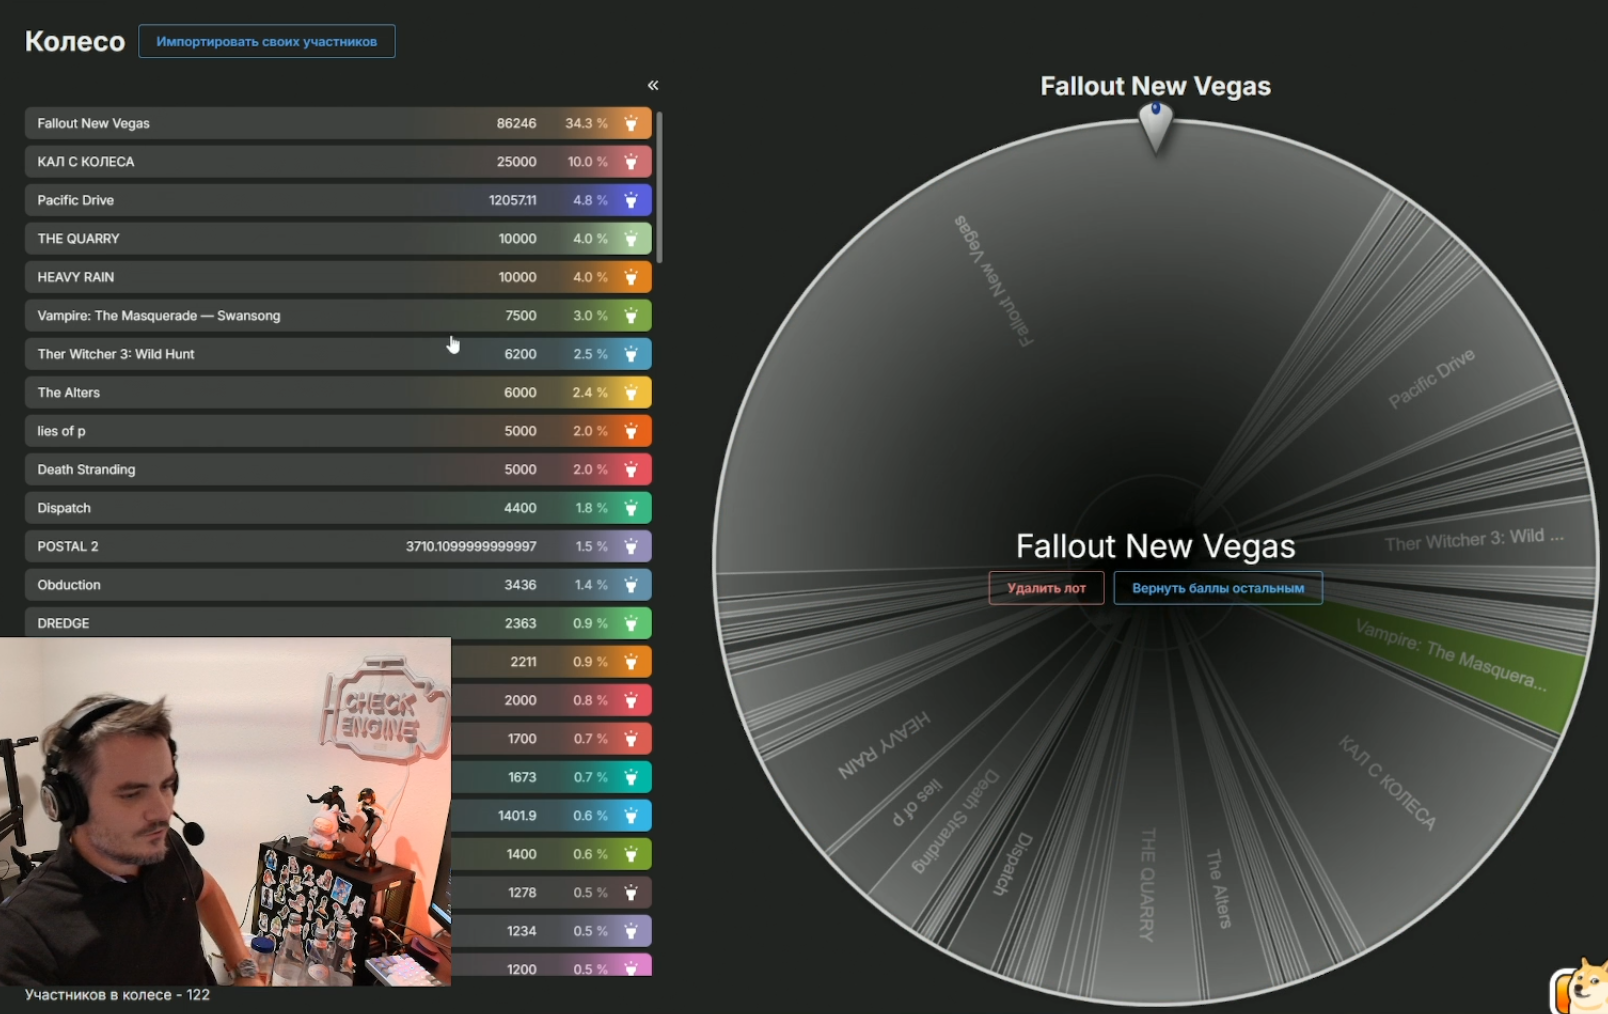This screenshot has width=1608, height=1014.
Task: Click The Alters segment on the wheel
Action: point(1217,889)
